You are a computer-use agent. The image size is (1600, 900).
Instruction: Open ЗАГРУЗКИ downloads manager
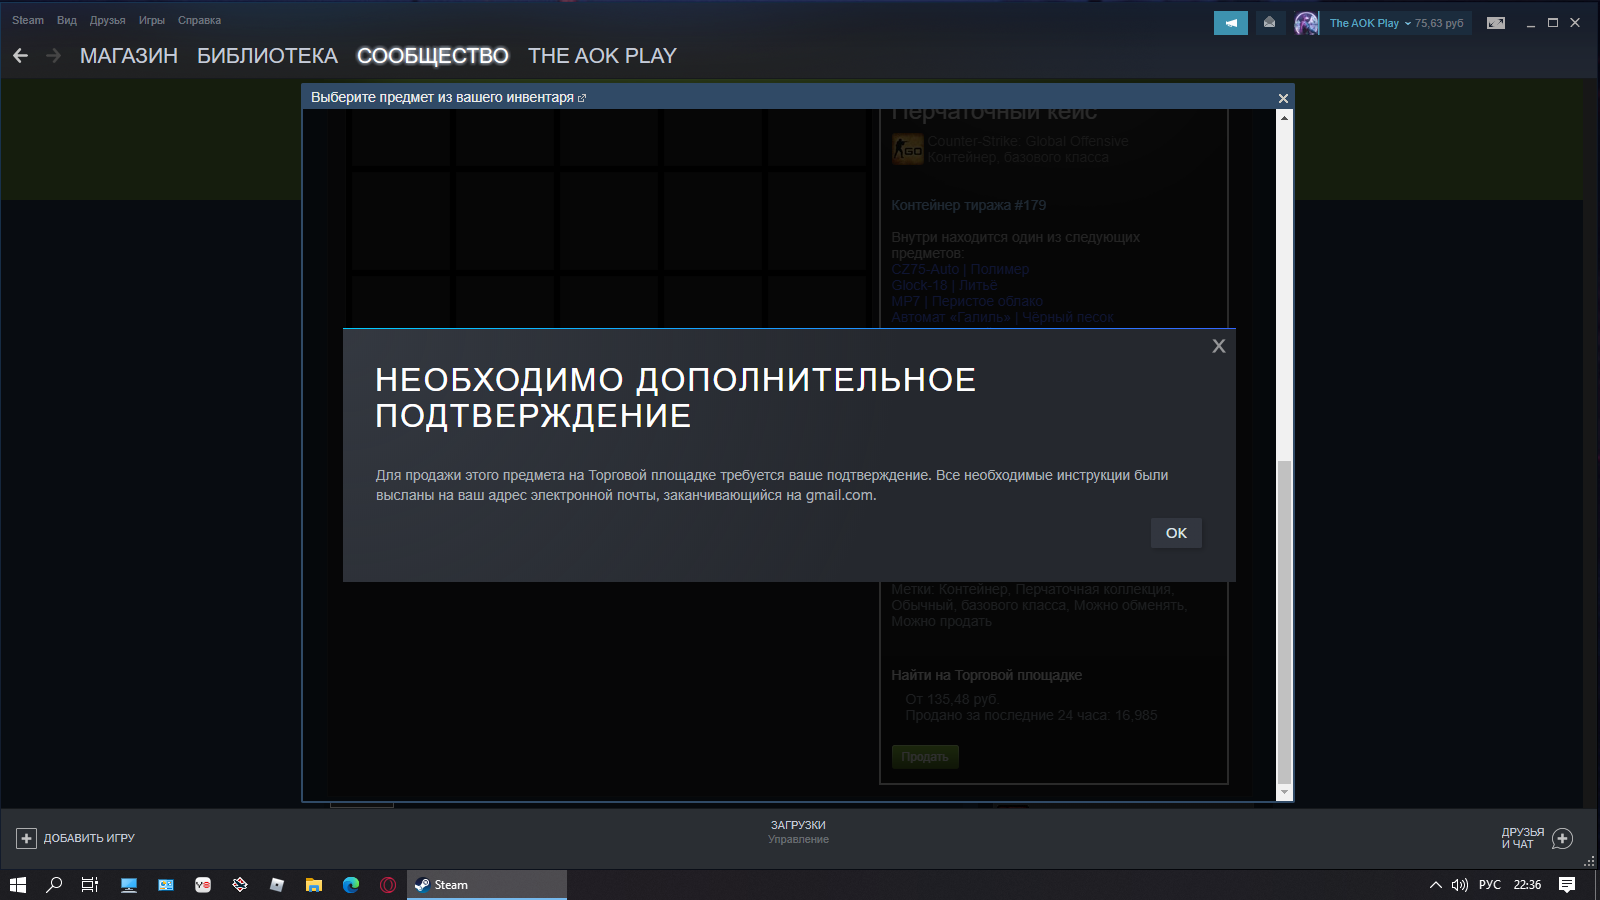click(798, 825)
